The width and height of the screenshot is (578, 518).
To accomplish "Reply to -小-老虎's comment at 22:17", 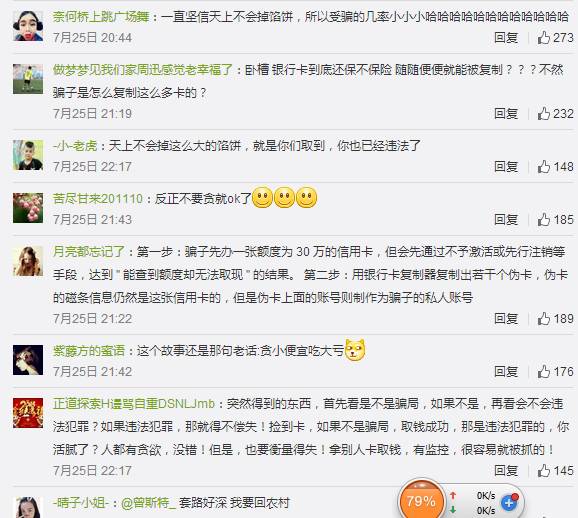I will [x=506, y=167].
